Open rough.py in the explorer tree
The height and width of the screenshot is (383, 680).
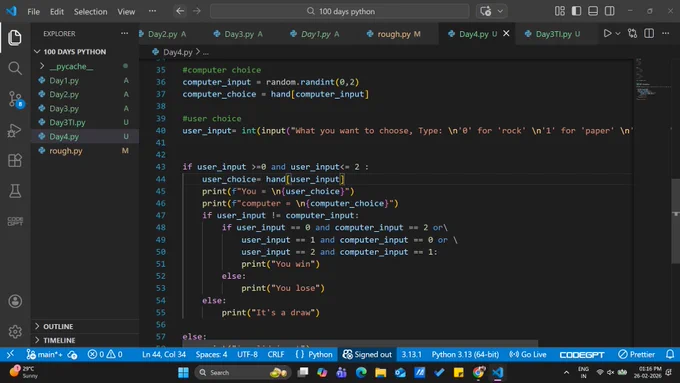(66, 151)
